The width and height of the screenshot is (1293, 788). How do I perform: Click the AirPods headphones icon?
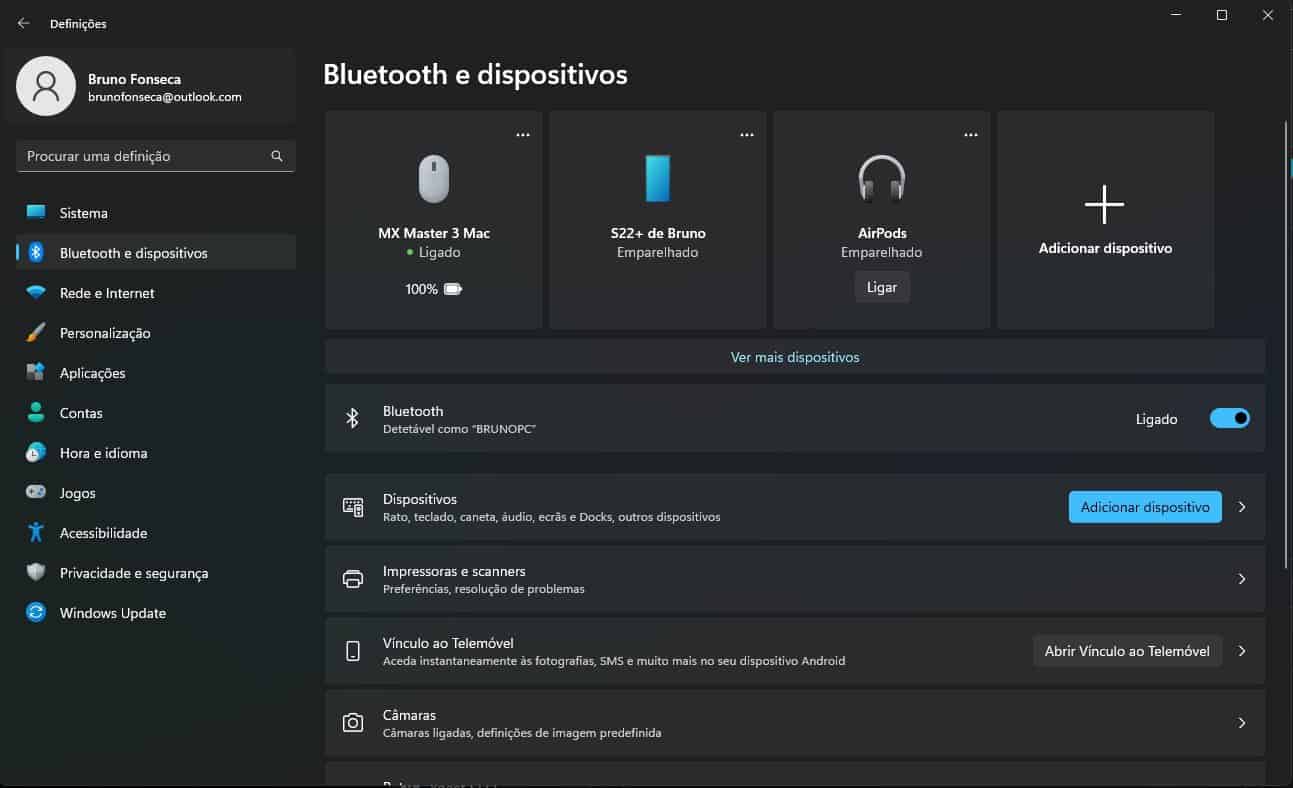(881, 179)
